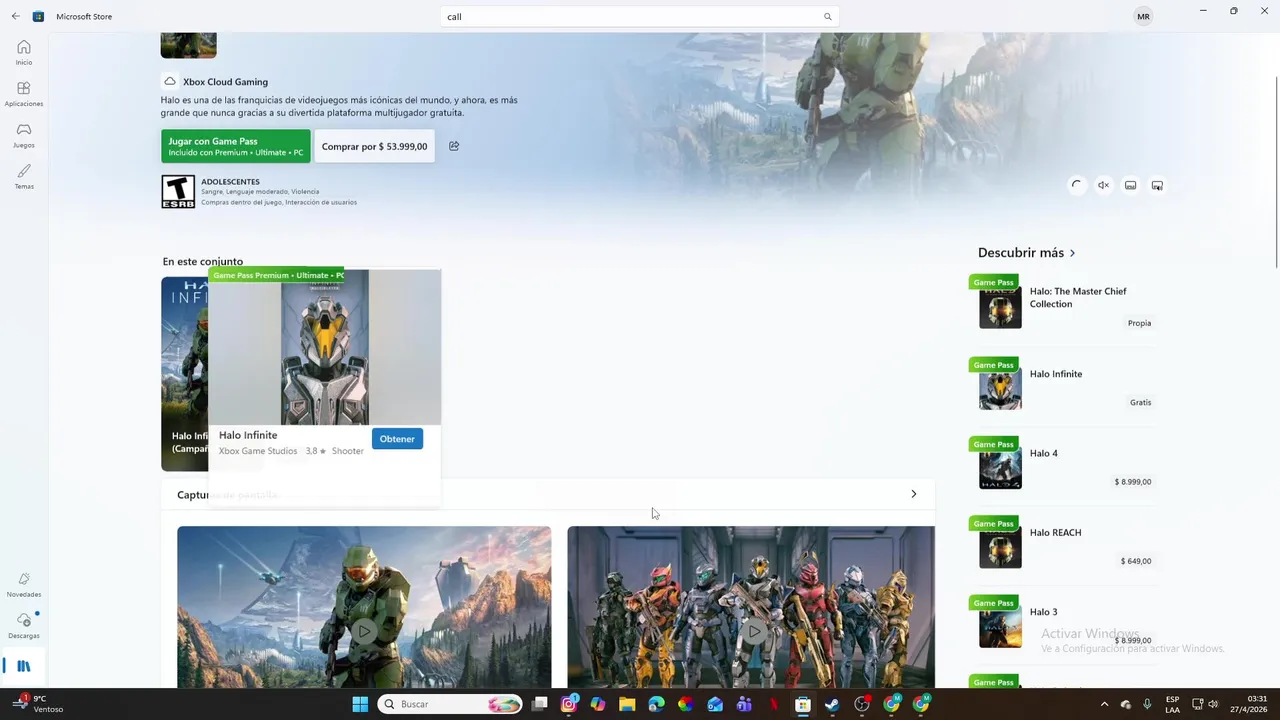The width and height of the screenshot is (1280, 720).
Task: Open the weather widget showing 9°C Ventoso
Action: (x=39, y=704)
